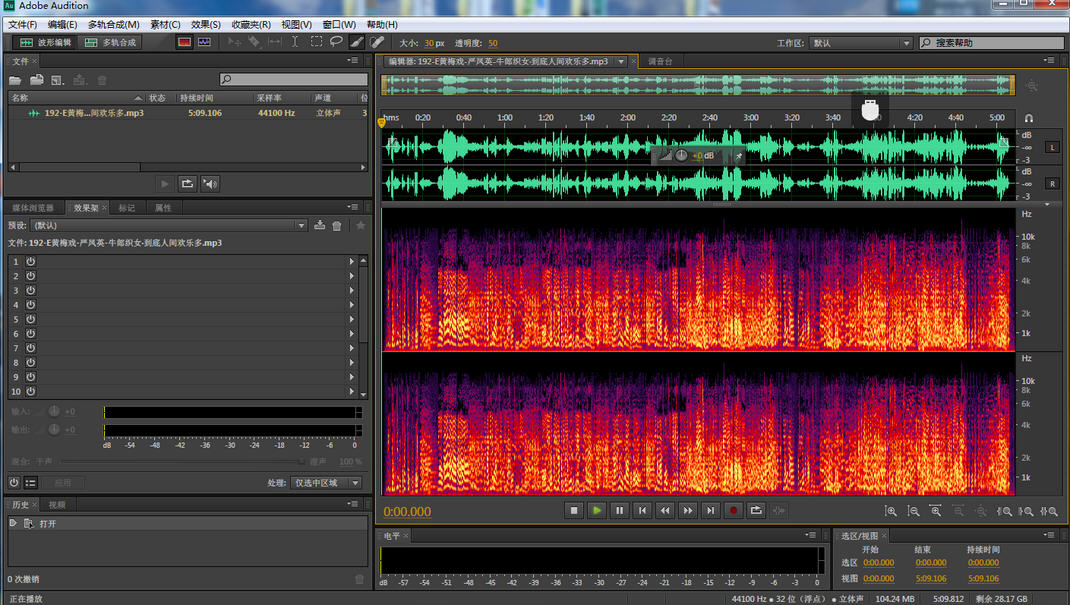This screenshot has width=1070, height=605.
Task: Enable loop playback in the transport bar
Action: click(x=756, y=510)
